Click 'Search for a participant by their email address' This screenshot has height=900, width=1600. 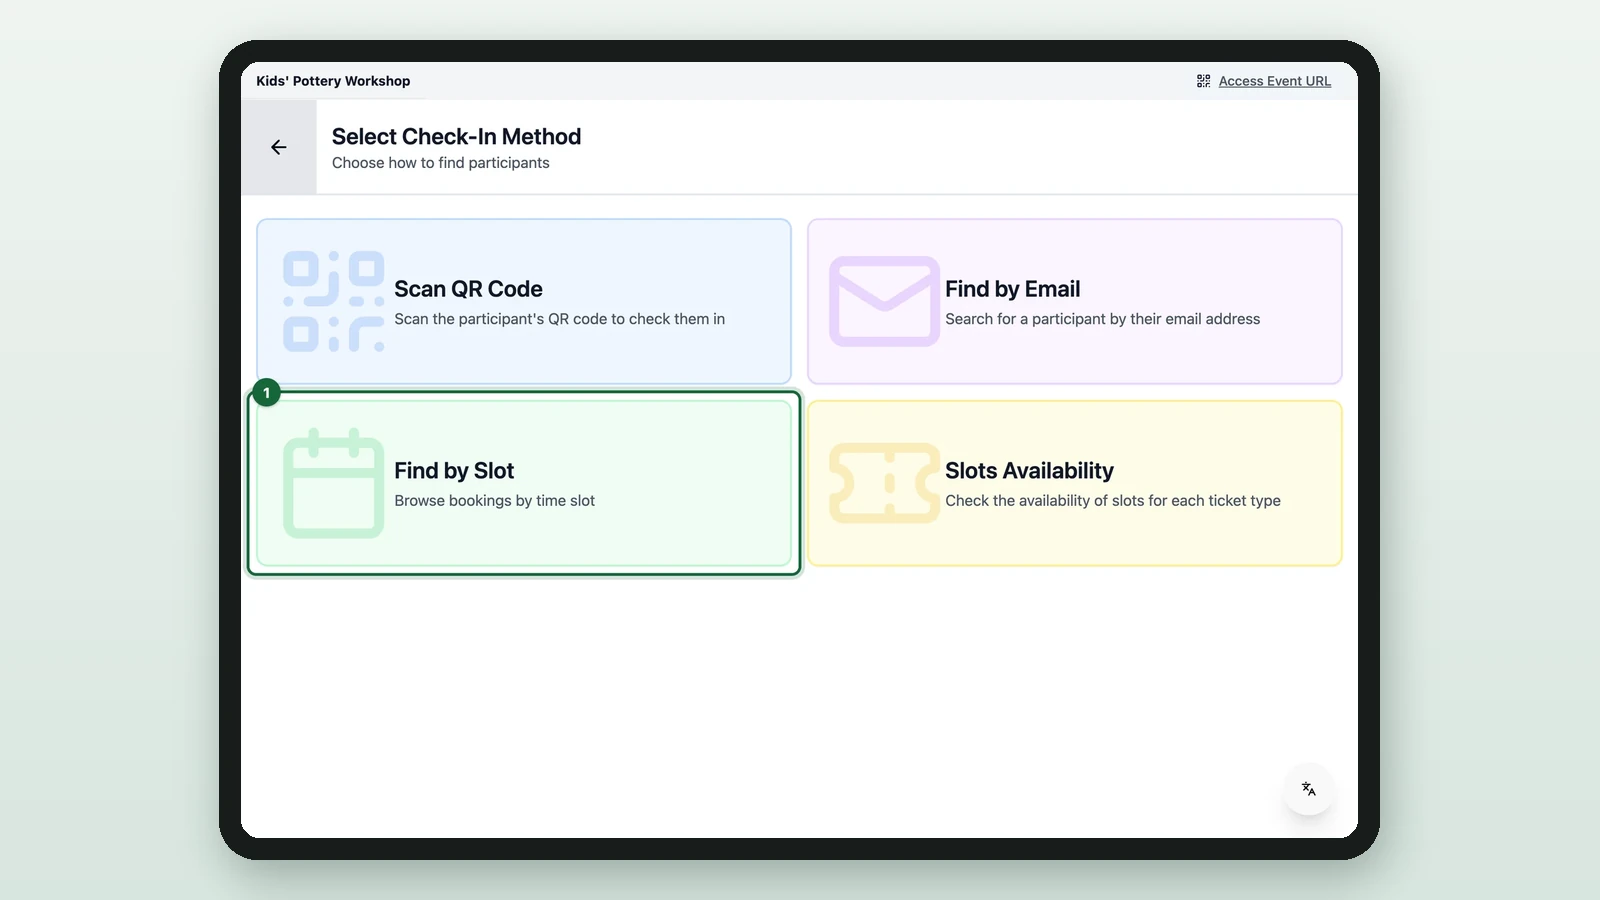click(x=1102, y=319)
